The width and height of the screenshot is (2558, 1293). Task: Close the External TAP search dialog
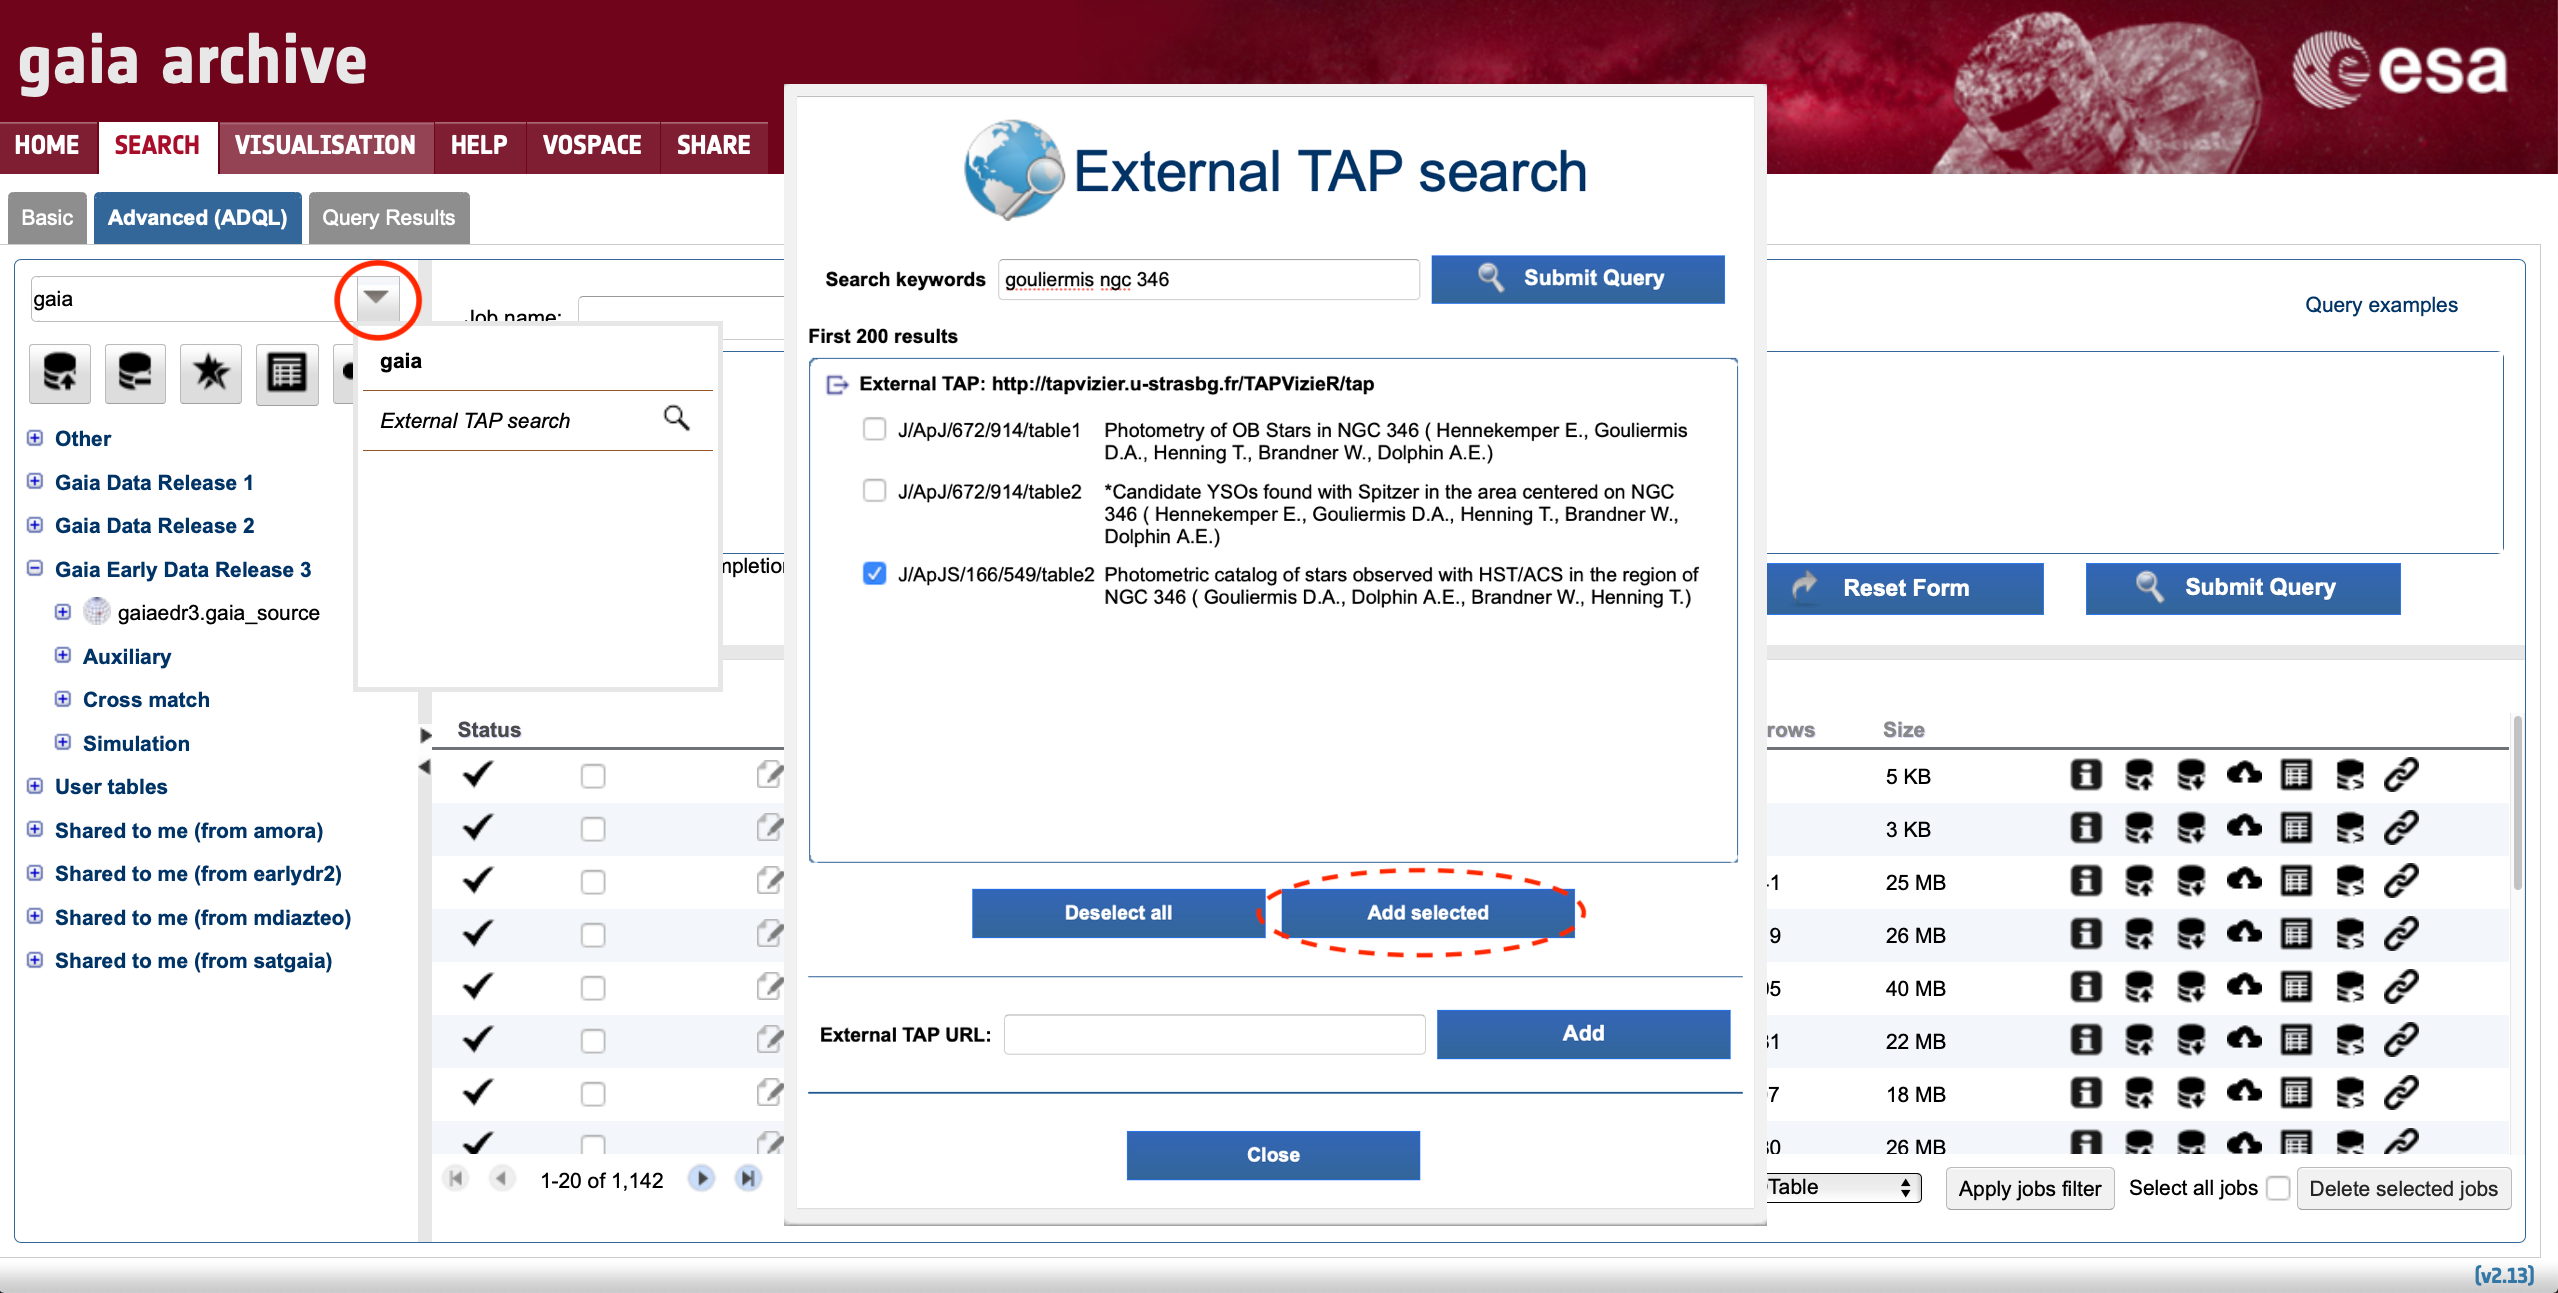point(1273,1155)
